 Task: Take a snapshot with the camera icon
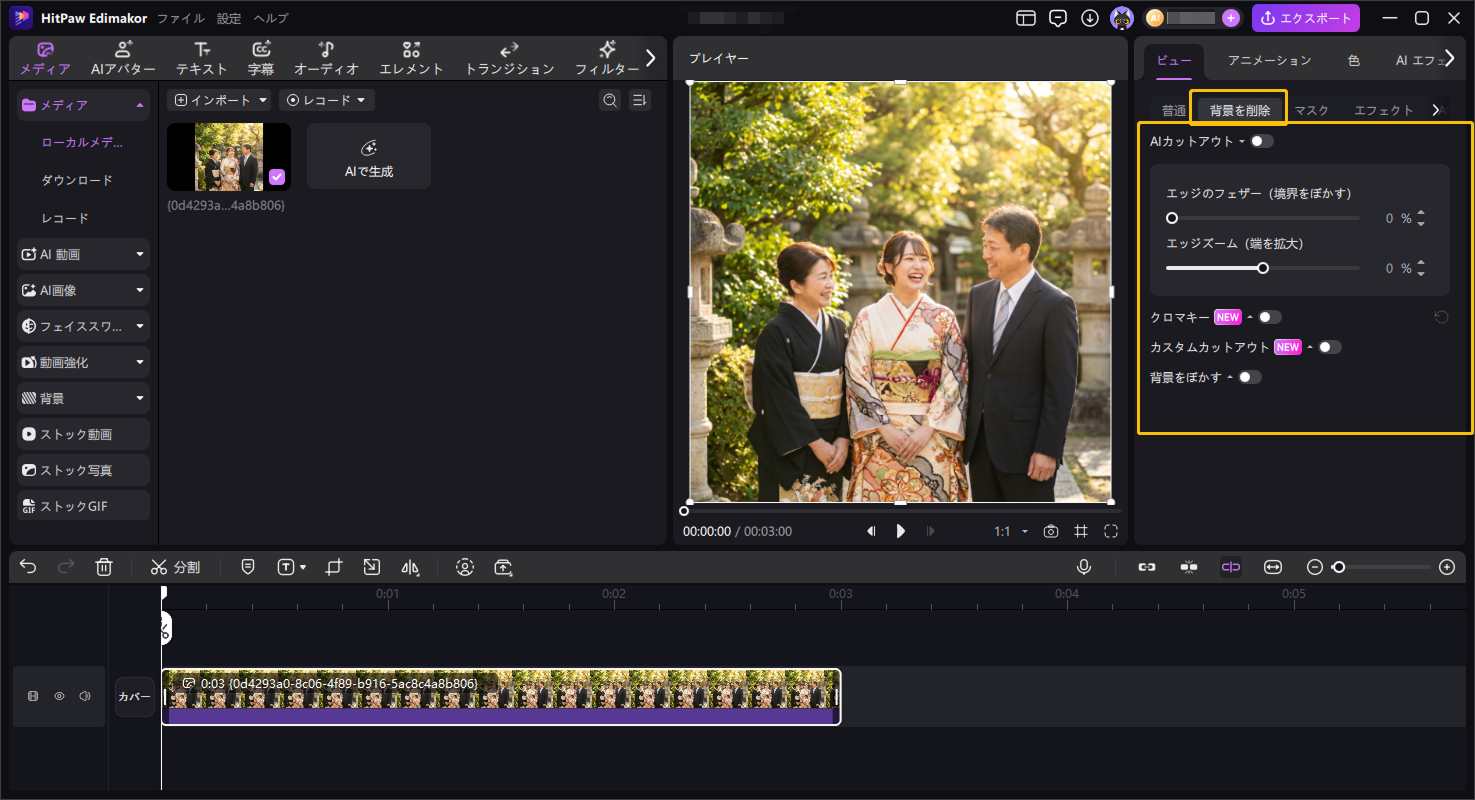pos(1051,532)
